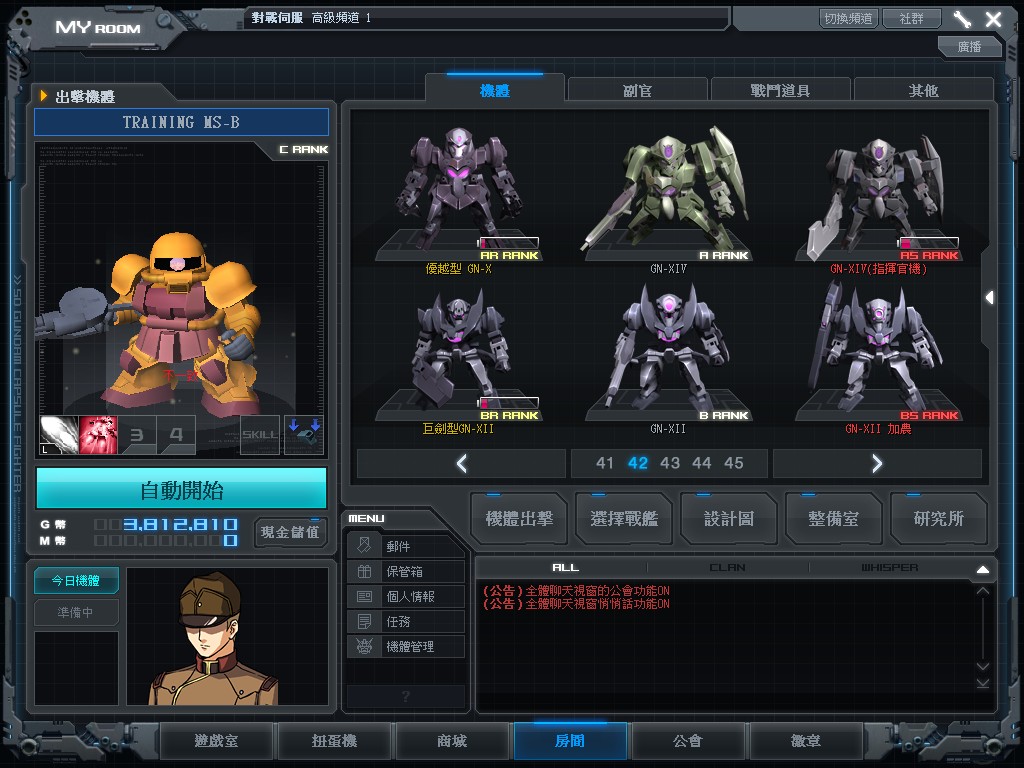Collapse the right side panel arrow
Viewport: 1024px width, 768px height.
[989, 298]
